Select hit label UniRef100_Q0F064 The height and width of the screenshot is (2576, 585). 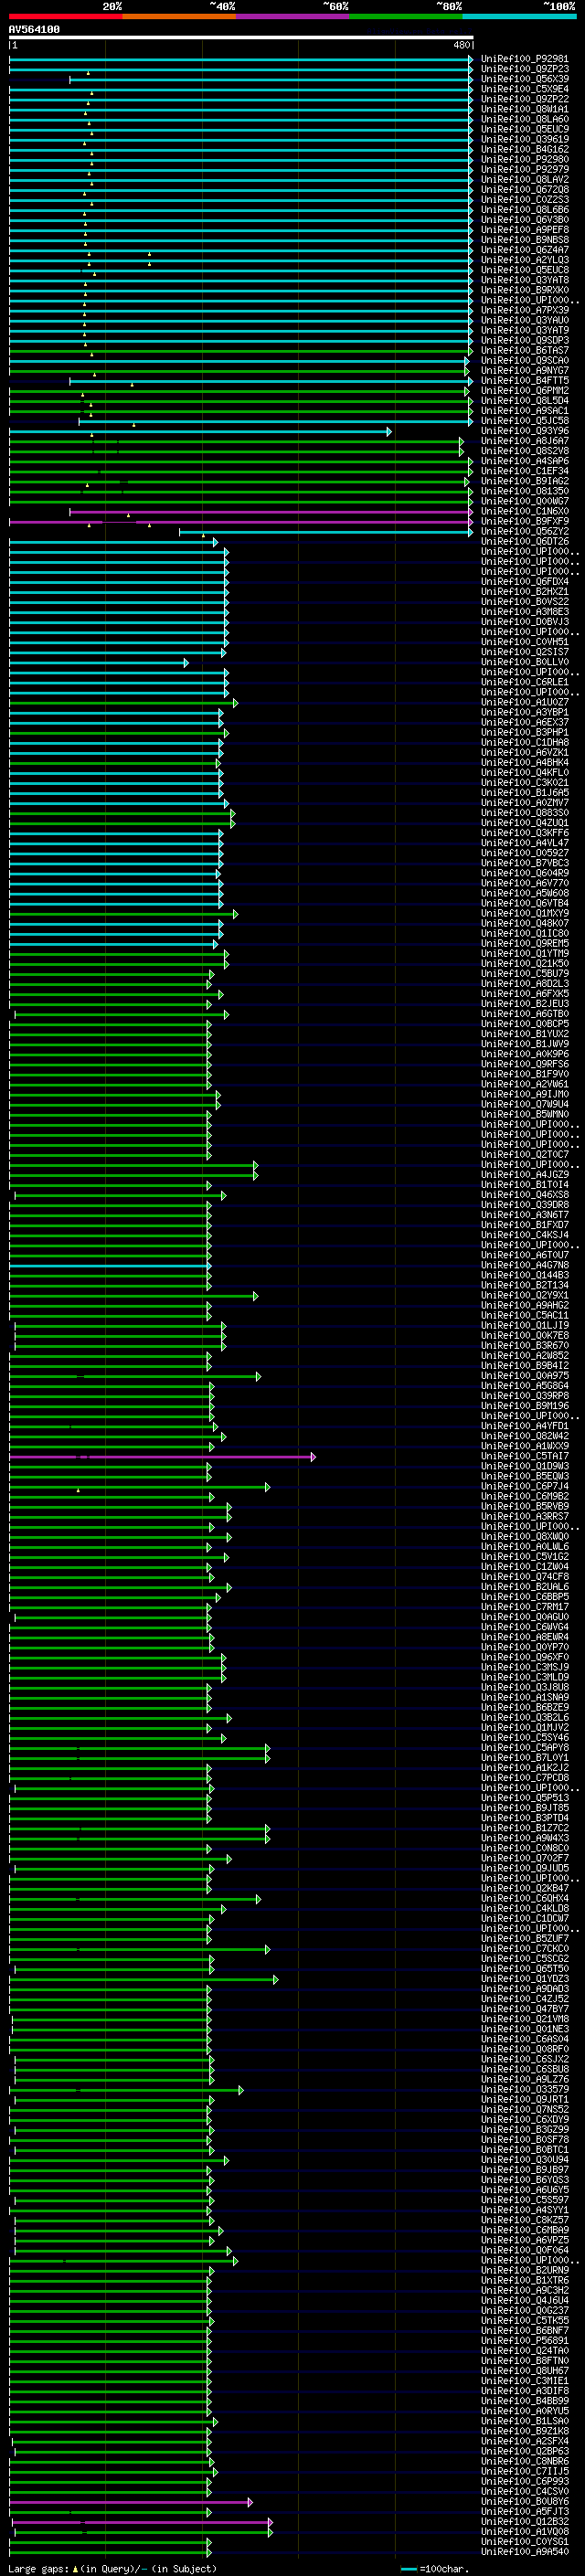click(525, 2250)
